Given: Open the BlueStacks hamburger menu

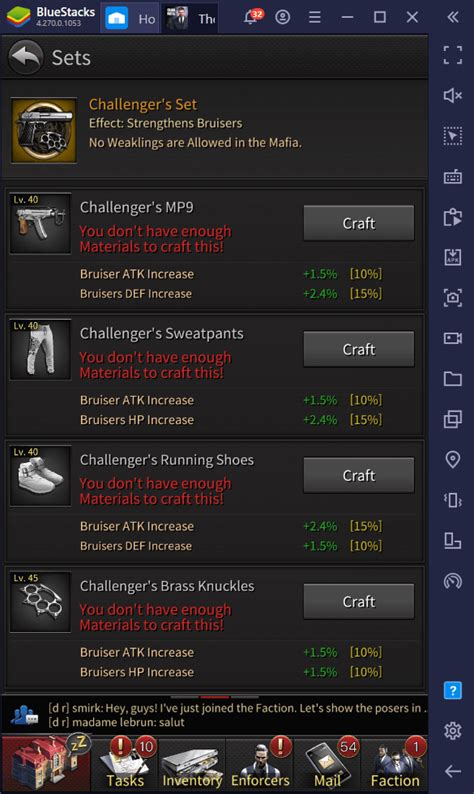Looking at the screenshot, I should point(315,18).
